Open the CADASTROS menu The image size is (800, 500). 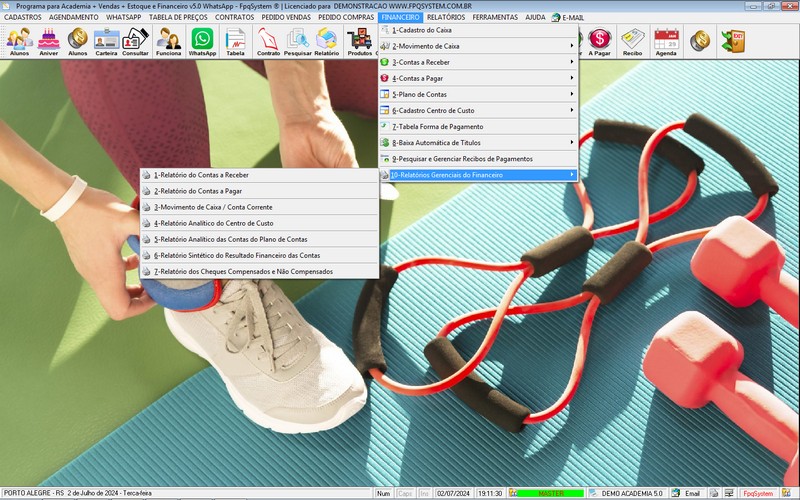click(x=23, y=17)
